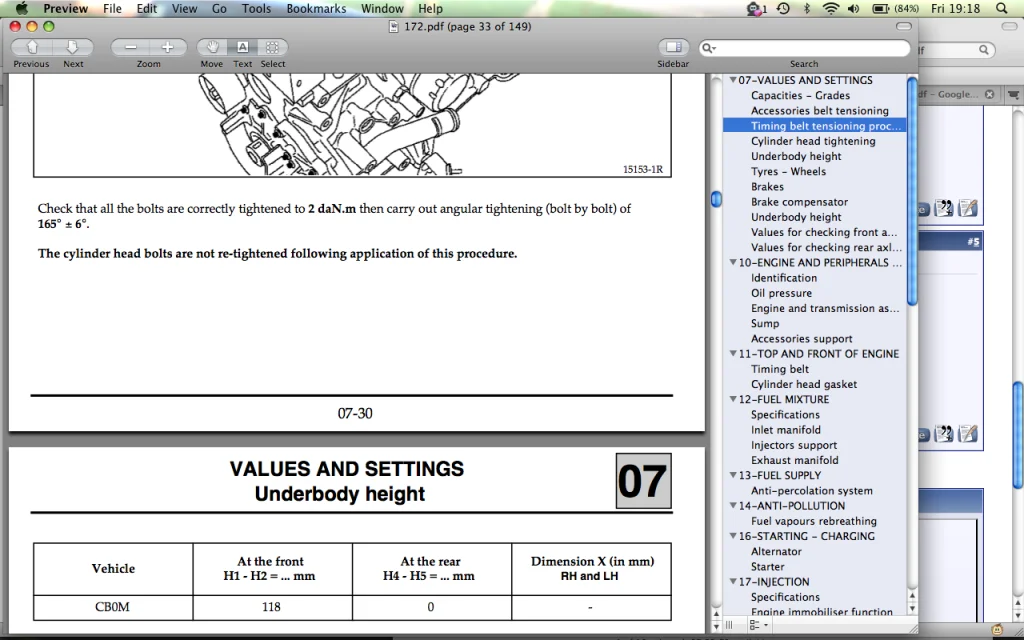Open Cylinder head tightening bookmark
The image size is (1024, 640).
pyautogui.click(x=813, y=141)
